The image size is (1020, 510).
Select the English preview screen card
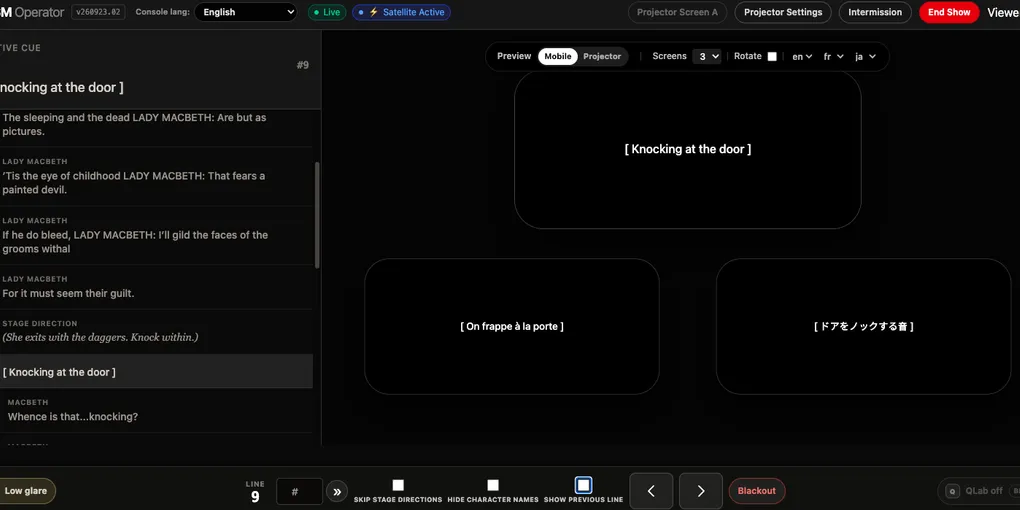(x=688, y=150)
